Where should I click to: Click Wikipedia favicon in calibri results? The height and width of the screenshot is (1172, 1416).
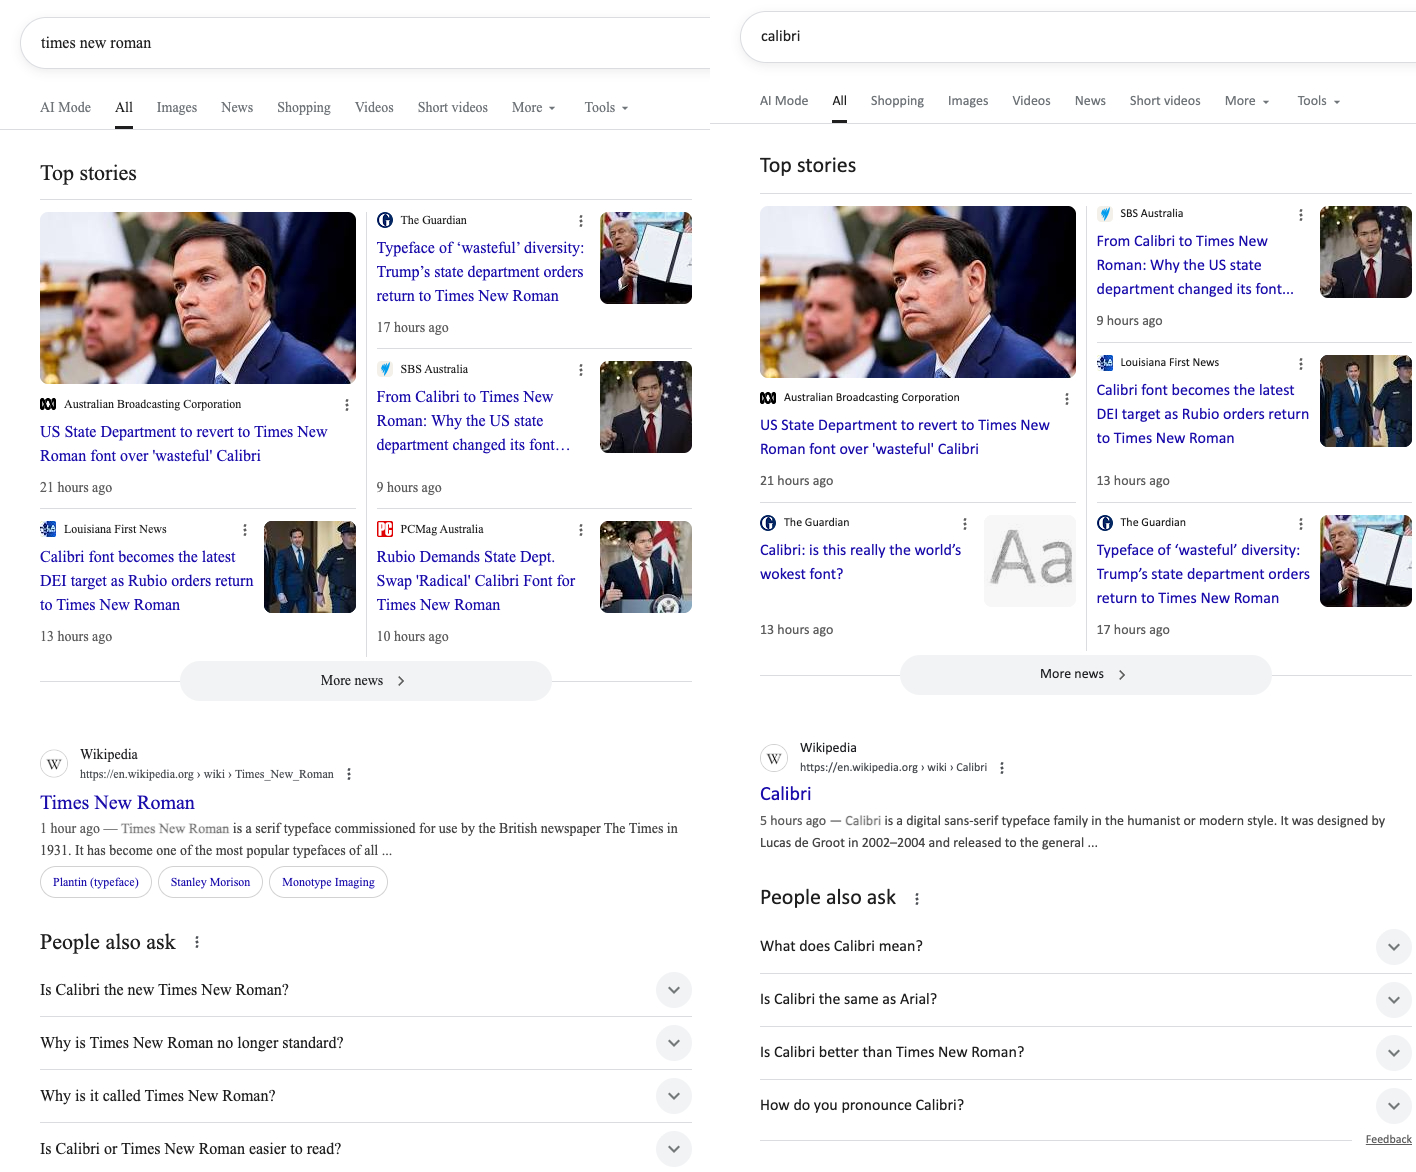(774, 758)
